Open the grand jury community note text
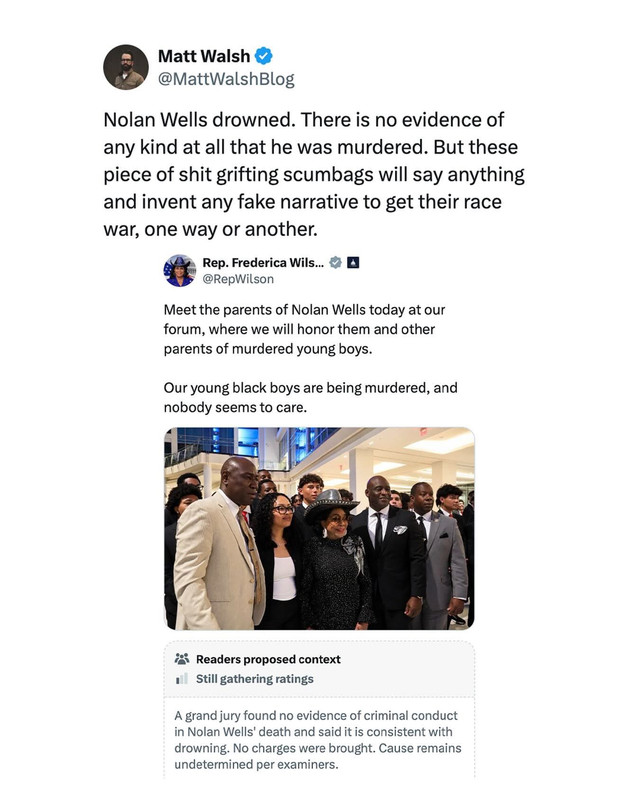 [317, 740]
